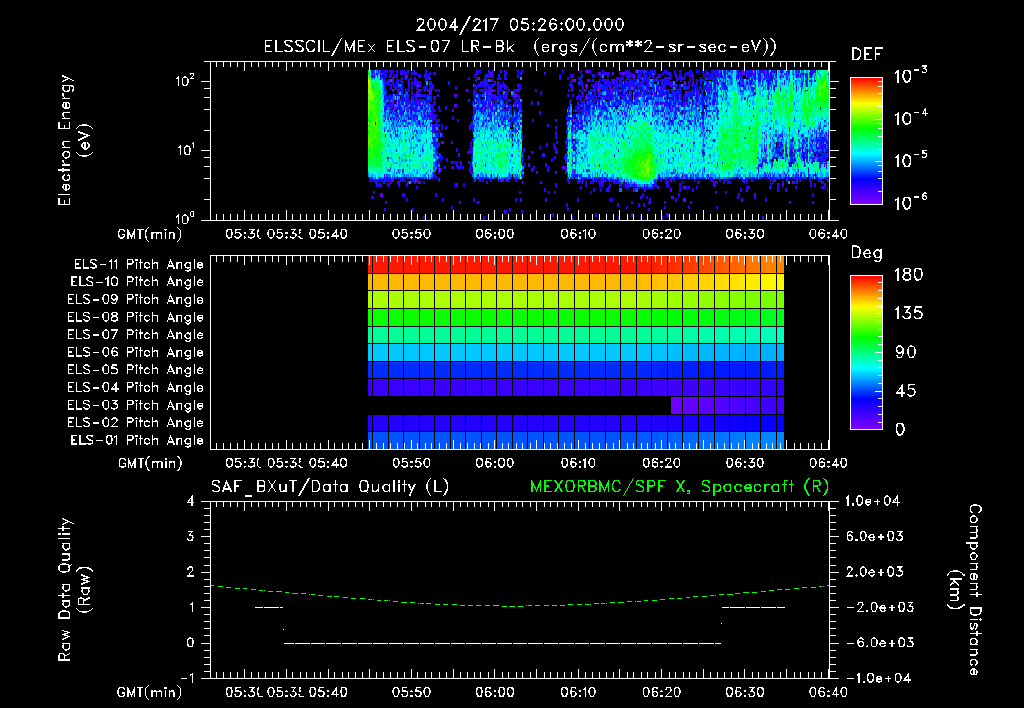Click the 10^1 tick on electron energy axis
This screenshot has height=708, width=1024.
click(185, 150)
